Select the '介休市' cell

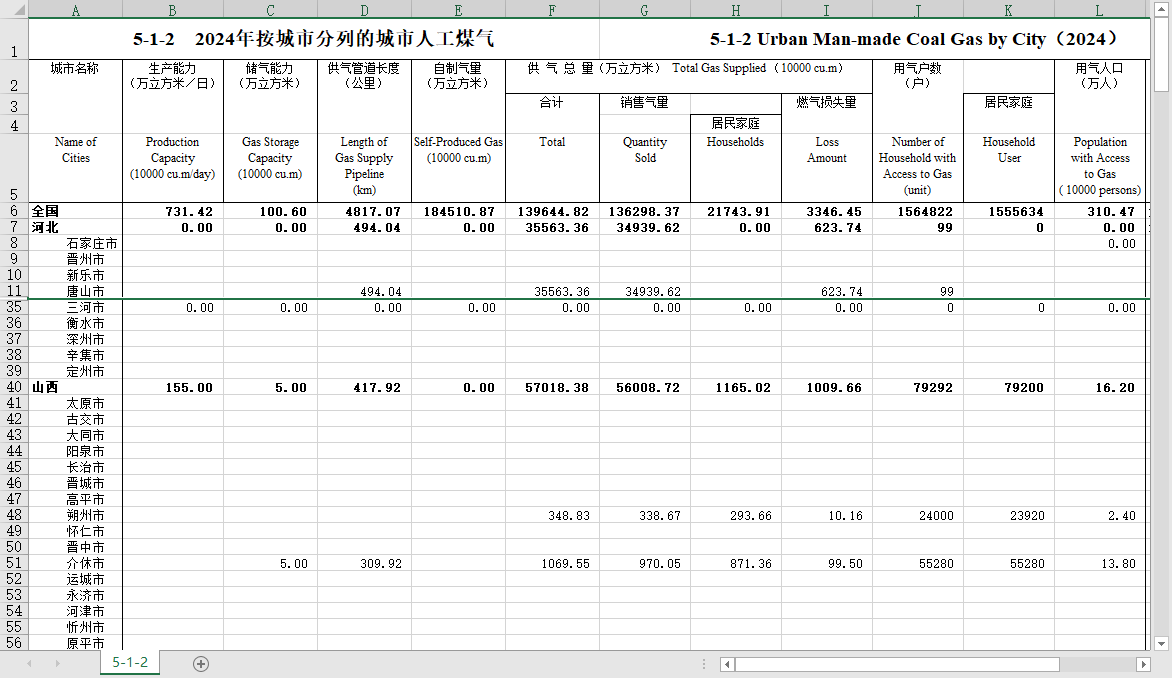(x=75, y=563)
